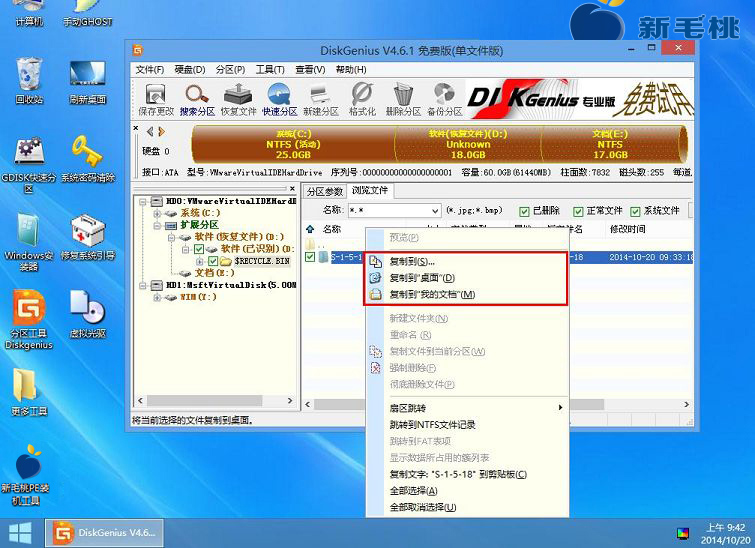Click the Format (格式化) toolbar icon

coord(362,99)
